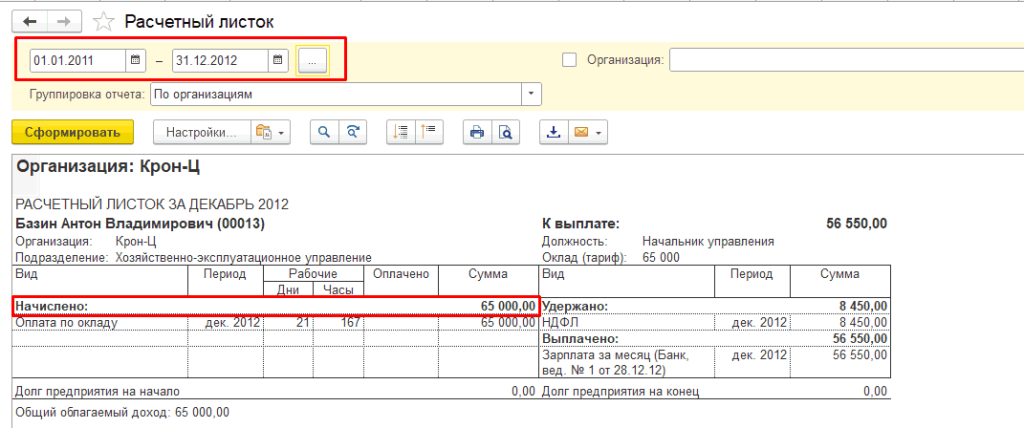Open the report variants dropdown next to Настройки

270,132
